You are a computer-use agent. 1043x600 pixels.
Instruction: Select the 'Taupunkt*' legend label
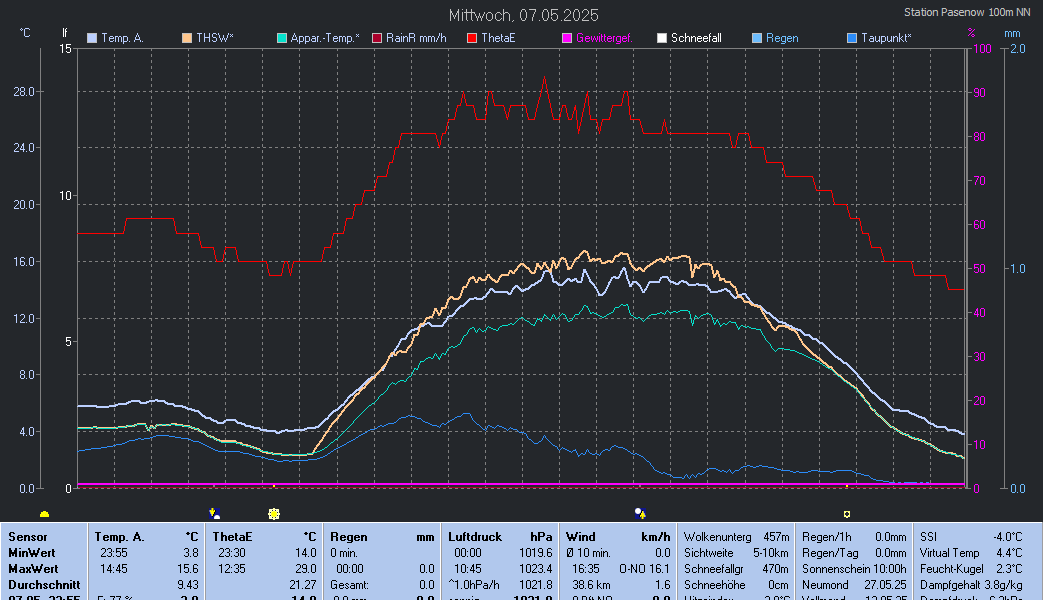pyautogui.click(x=886, y=38)
